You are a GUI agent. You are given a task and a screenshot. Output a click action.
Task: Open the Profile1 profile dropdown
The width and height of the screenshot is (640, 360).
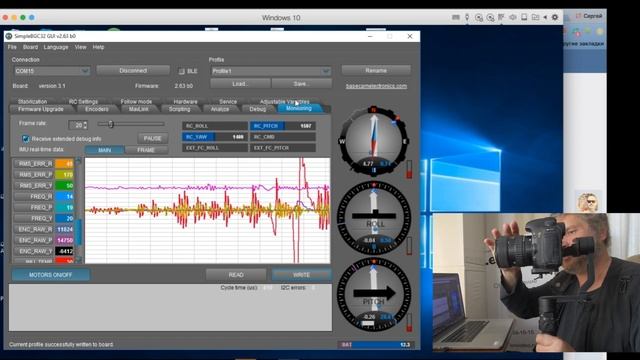[x=271, y=71]
